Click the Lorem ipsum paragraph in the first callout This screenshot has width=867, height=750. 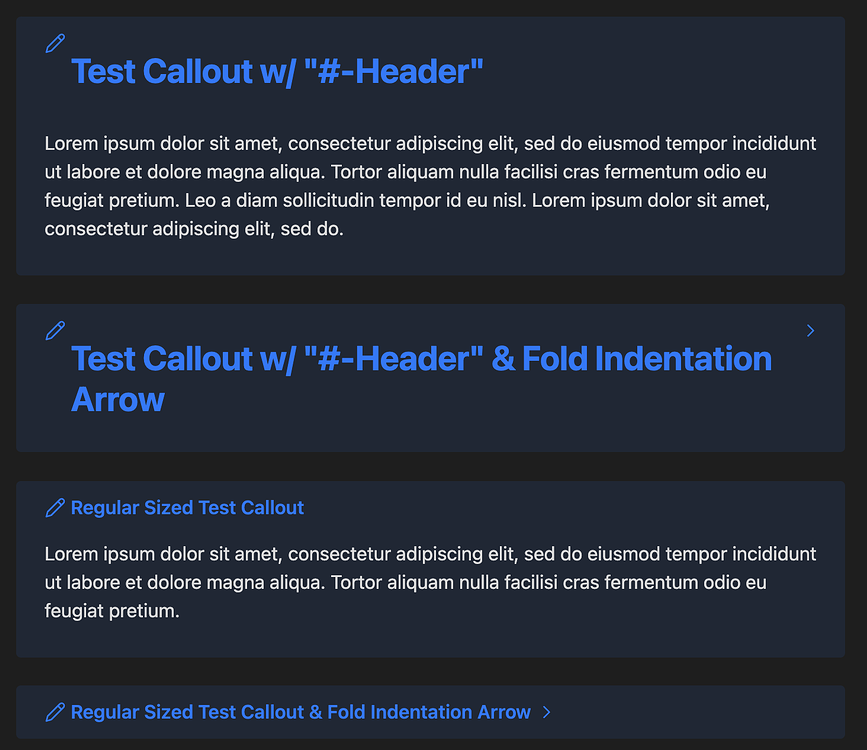(430, 186)
